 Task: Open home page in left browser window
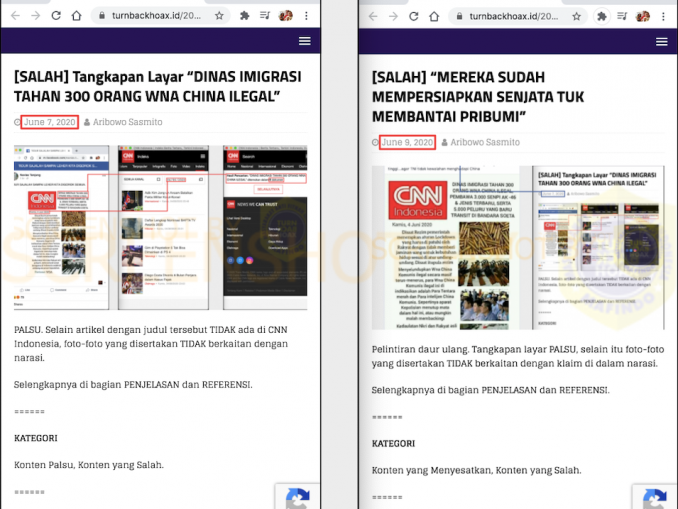pos(77,16)
